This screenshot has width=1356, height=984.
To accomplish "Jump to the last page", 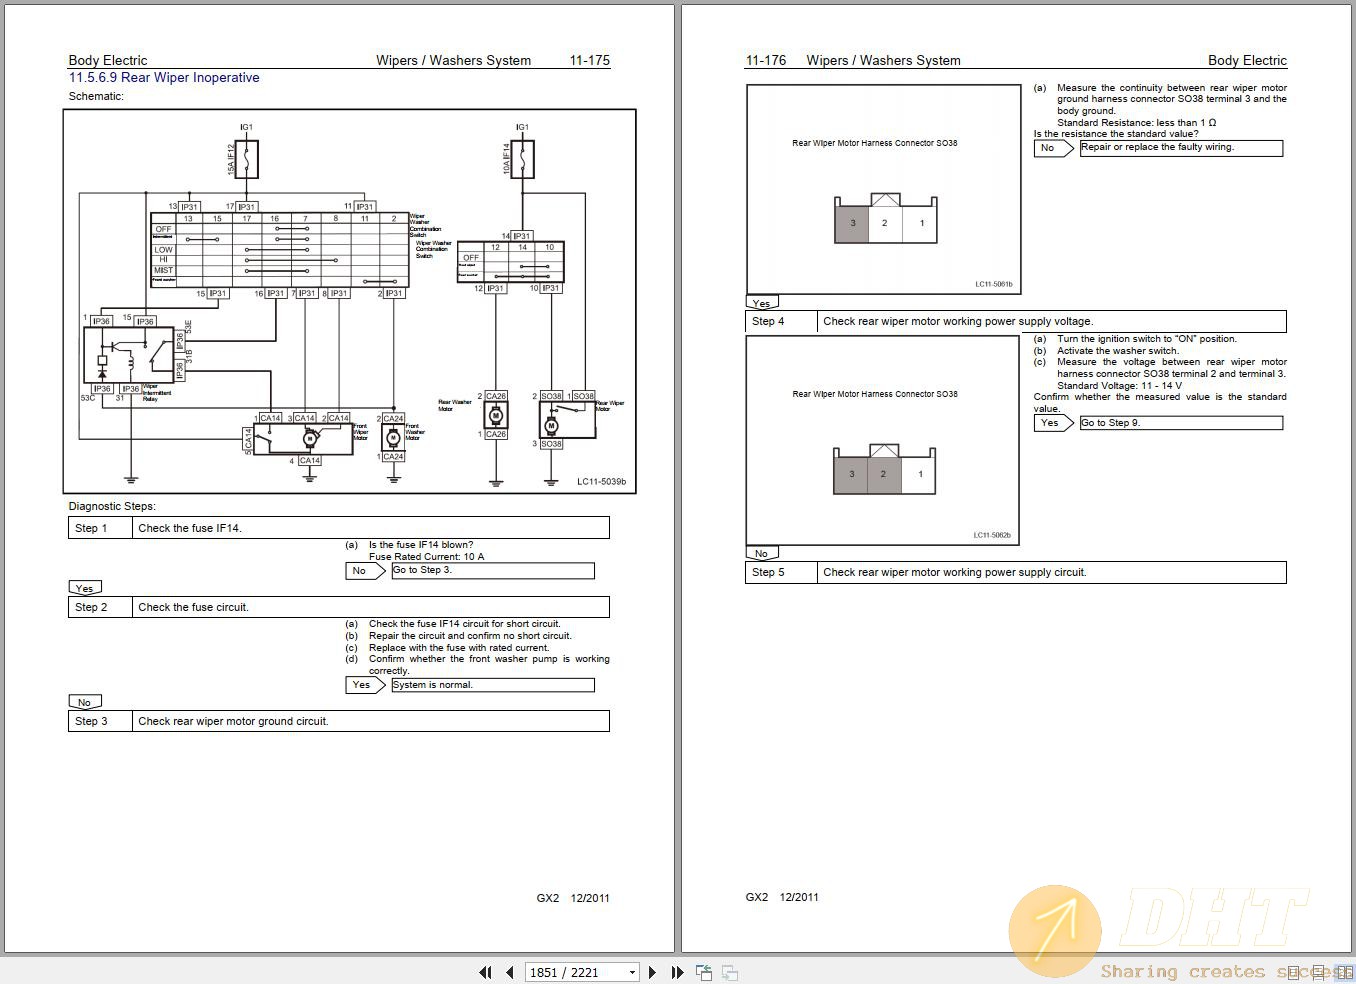I will 677,972.
